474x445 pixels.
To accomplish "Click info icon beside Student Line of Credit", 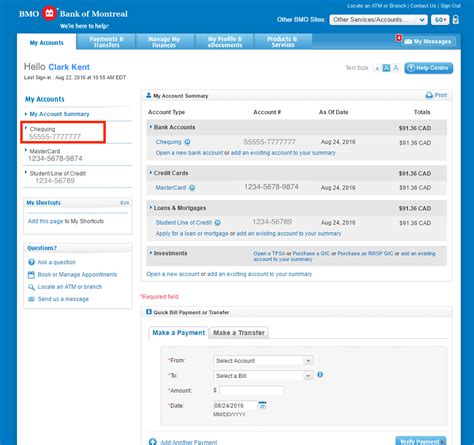I will tap(217, 223).
